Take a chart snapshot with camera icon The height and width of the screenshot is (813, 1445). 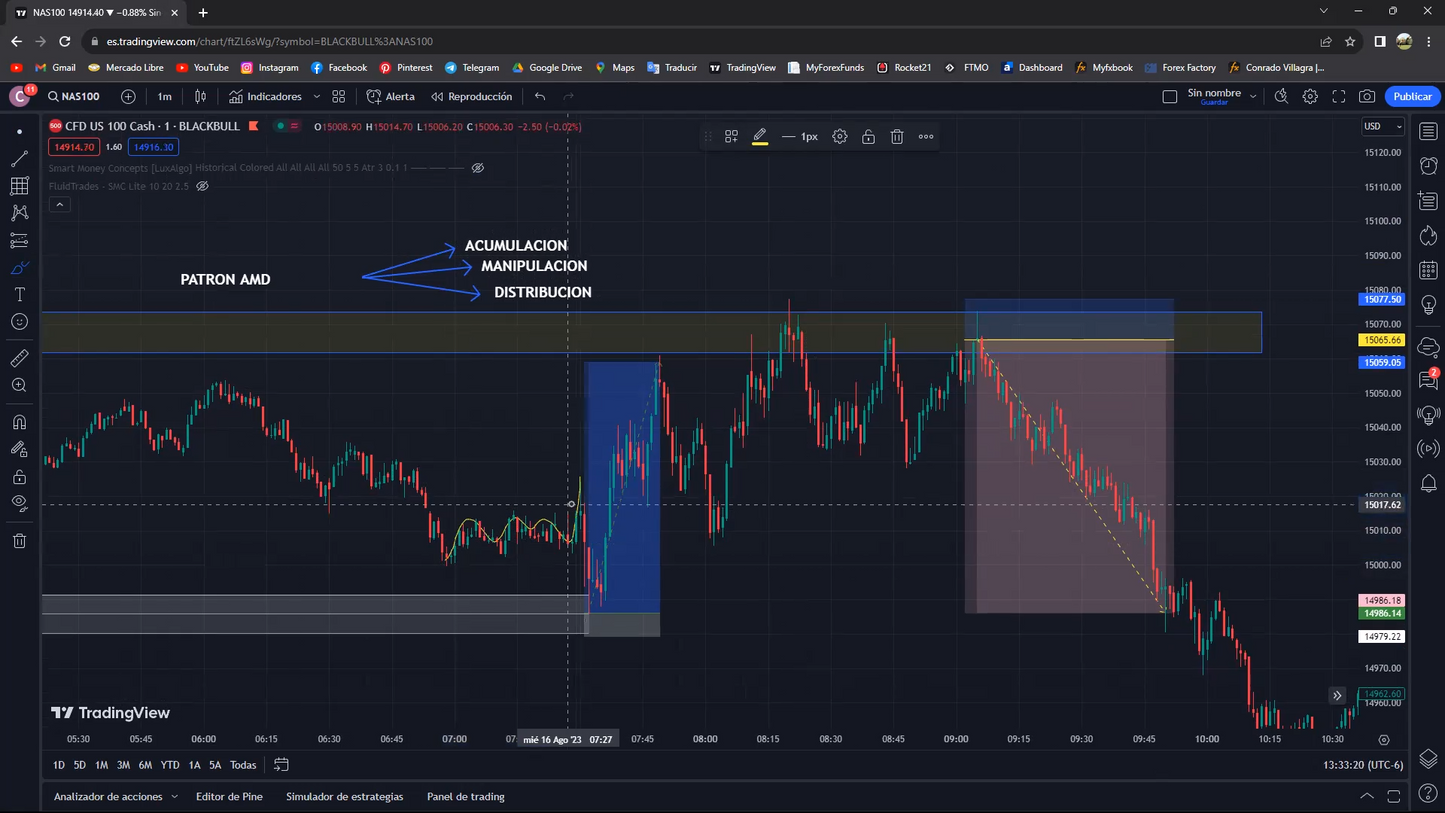pyautogui.click(x=1367, y=96)
